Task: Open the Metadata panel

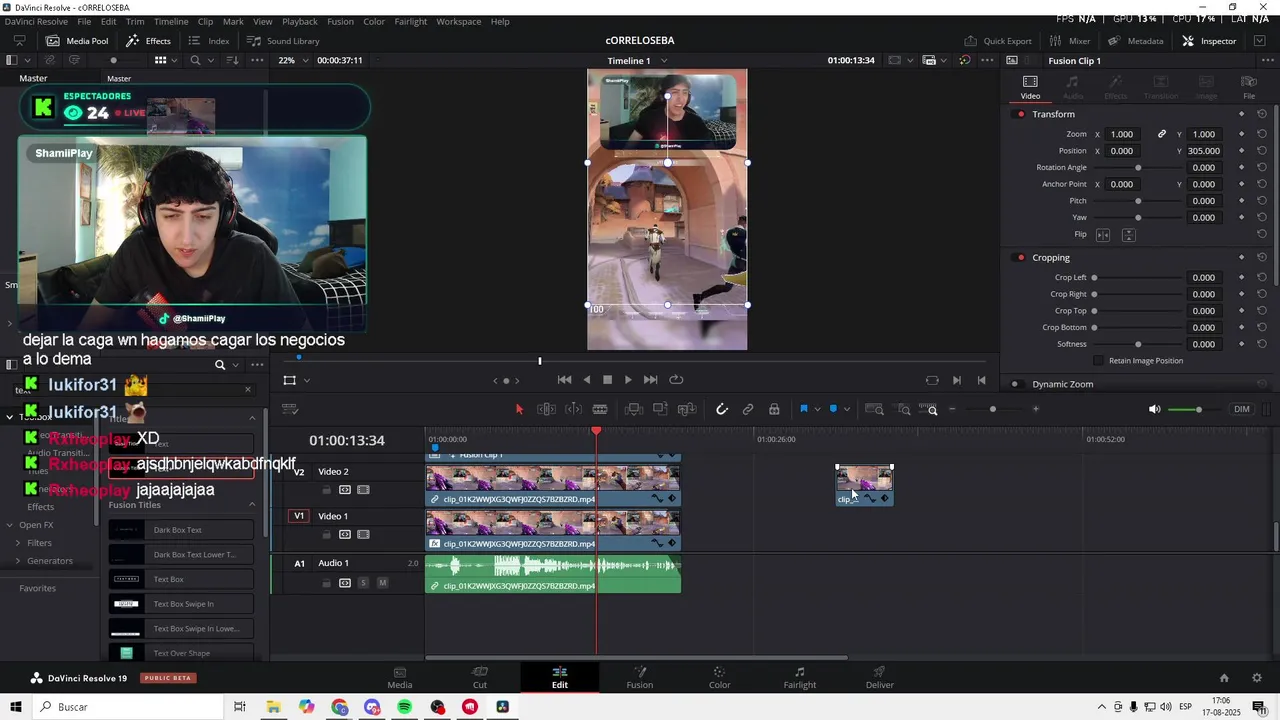Action: [x=1136, y=41]
